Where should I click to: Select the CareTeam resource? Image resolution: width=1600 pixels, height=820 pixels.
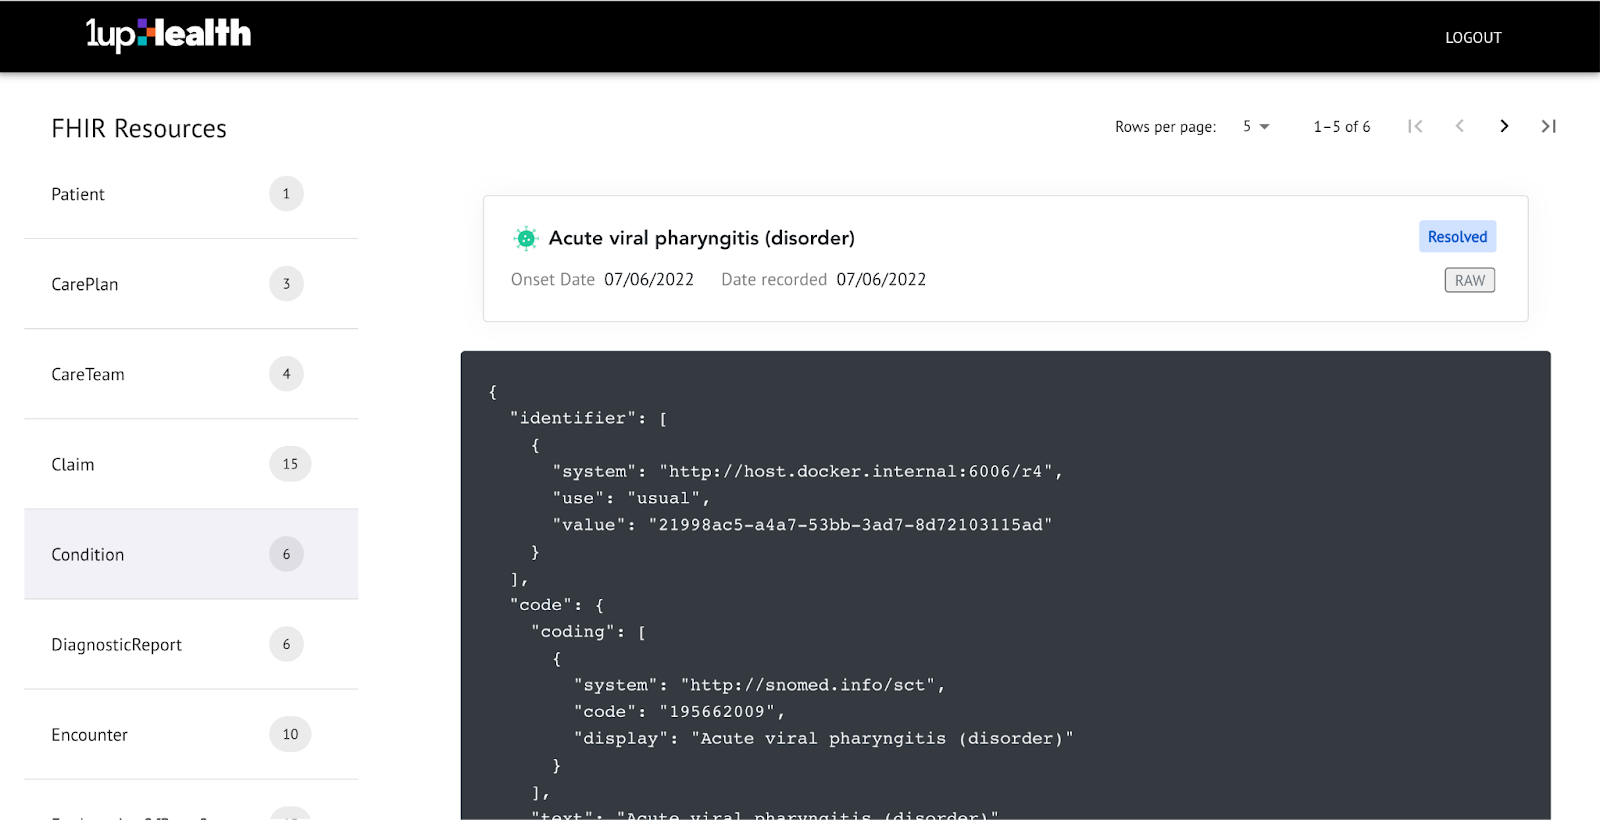coord(191,374)
